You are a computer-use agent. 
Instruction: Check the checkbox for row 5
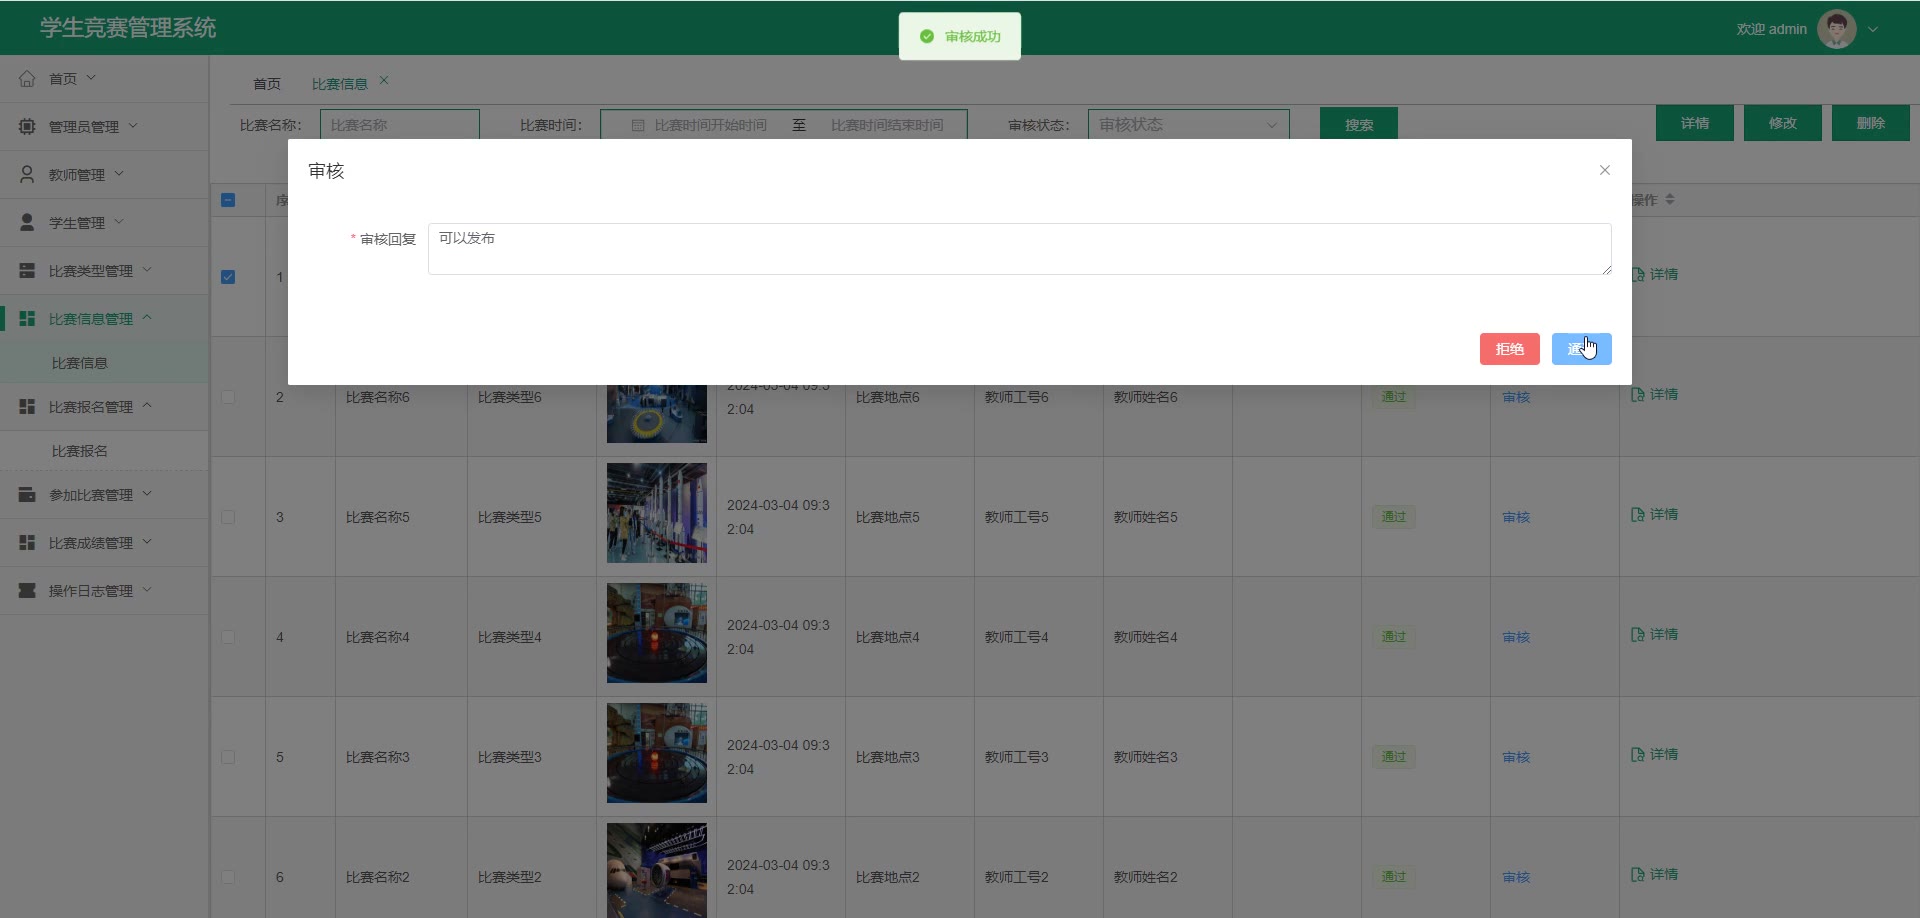pos(228,757)
